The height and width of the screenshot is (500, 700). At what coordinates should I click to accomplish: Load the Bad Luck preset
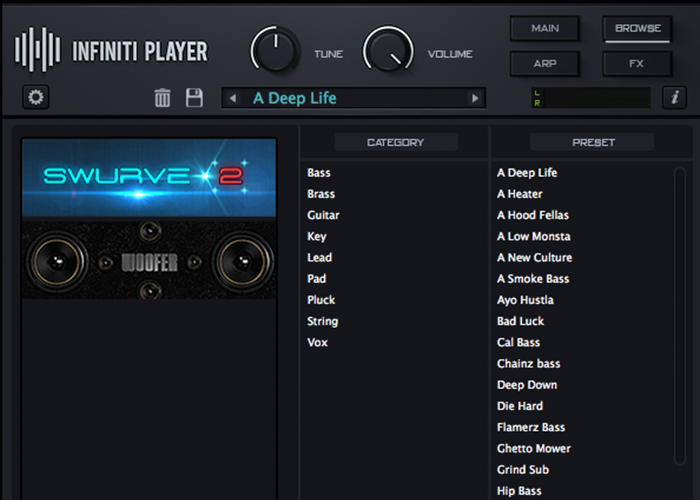(x=521, y=321)
